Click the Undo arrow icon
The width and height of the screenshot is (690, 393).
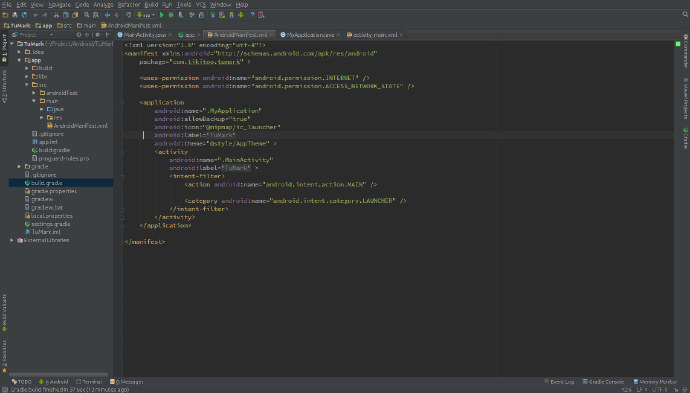36,15
